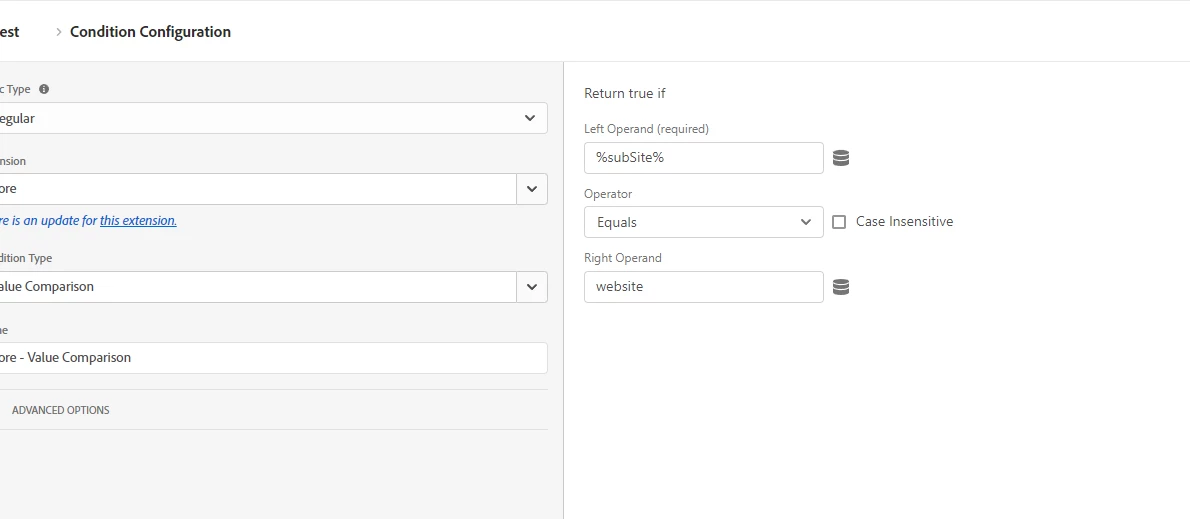Screen dimensions: 1190x519
Task: Open the Operator dropdown set to Equals
Action: (703, 222)
